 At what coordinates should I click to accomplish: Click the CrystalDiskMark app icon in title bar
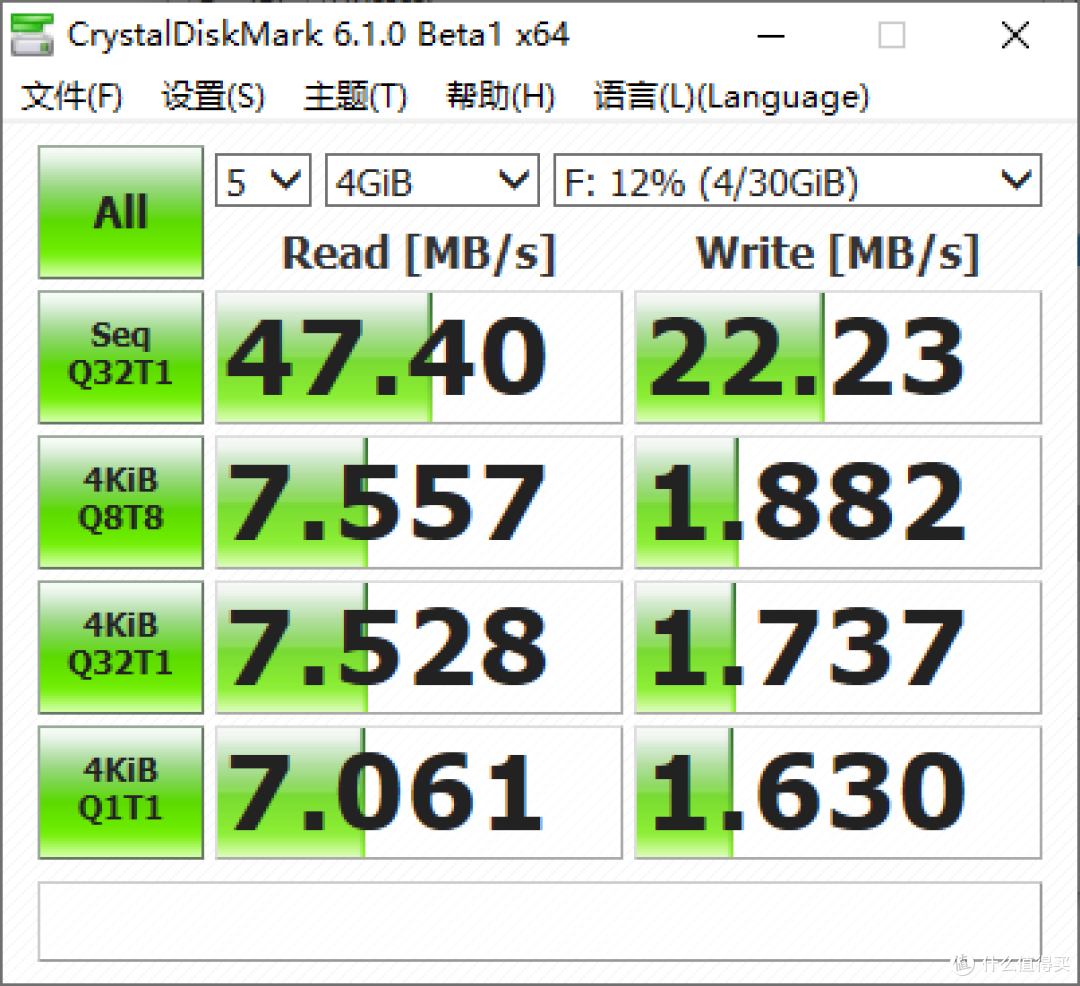point(32,34)
